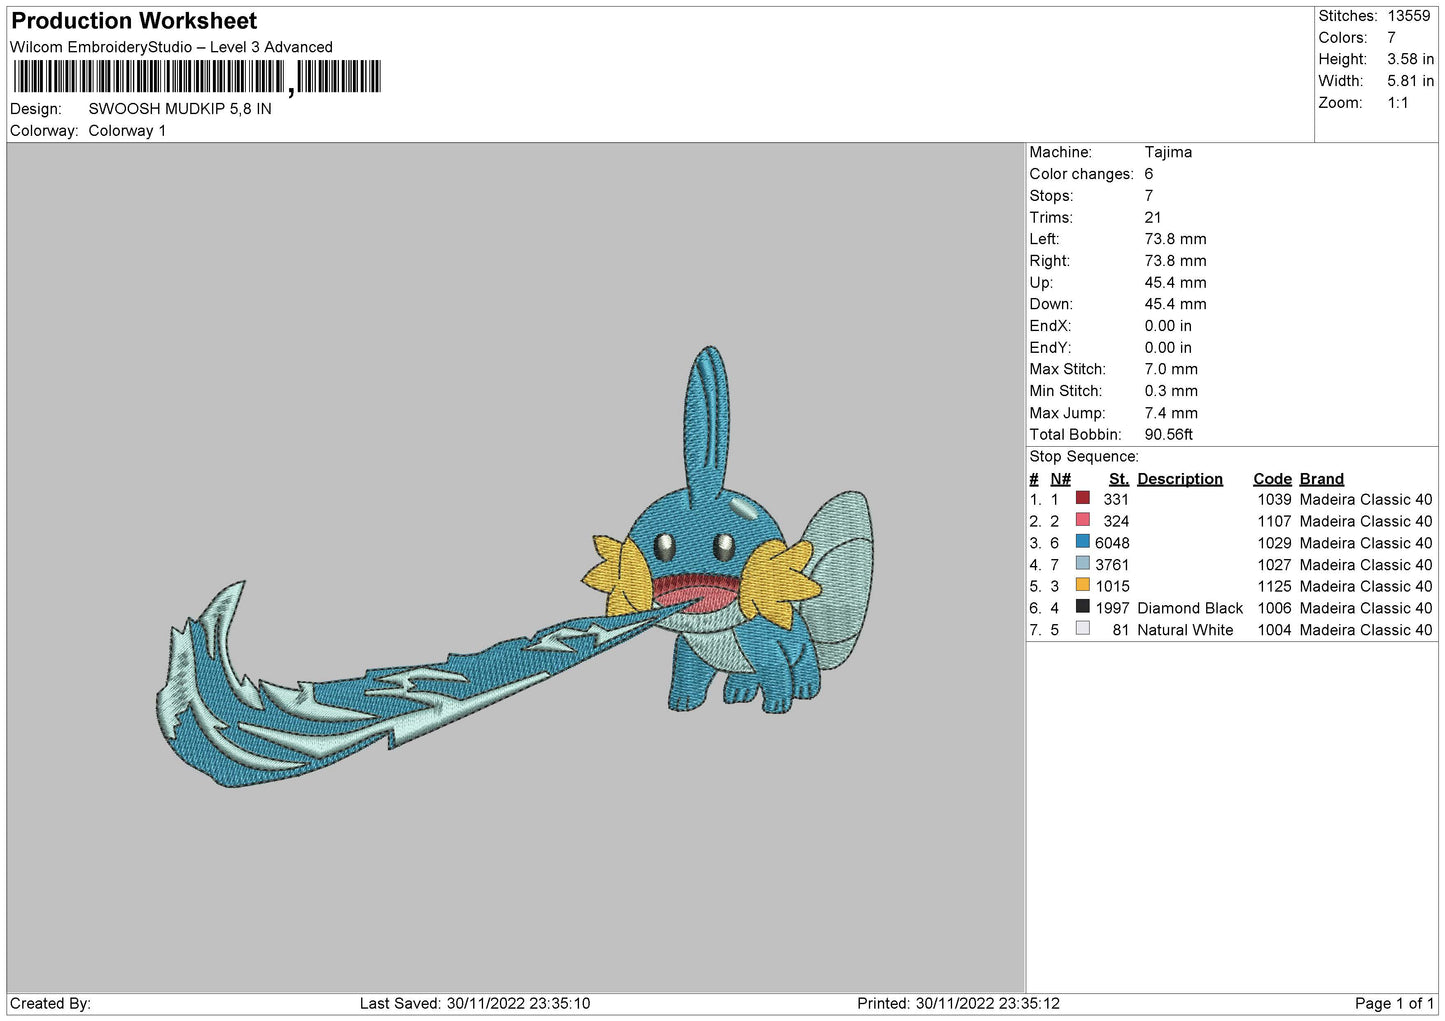The image size is (1445, 1021).
Task: Click the St. column header
Action: click(1118, 479)
